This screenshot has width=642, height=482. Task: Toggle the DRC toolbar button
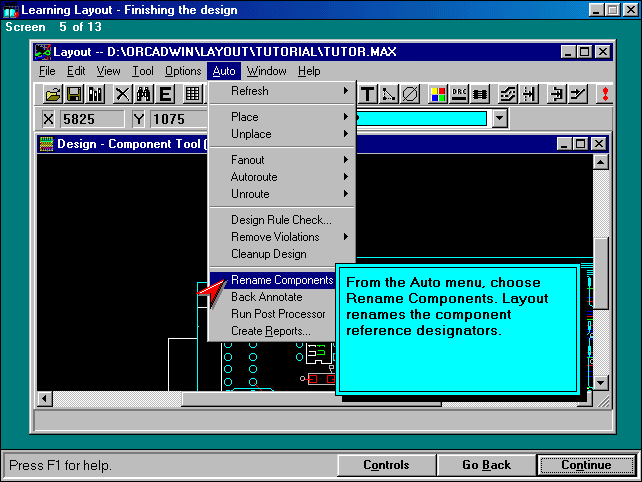459,94
